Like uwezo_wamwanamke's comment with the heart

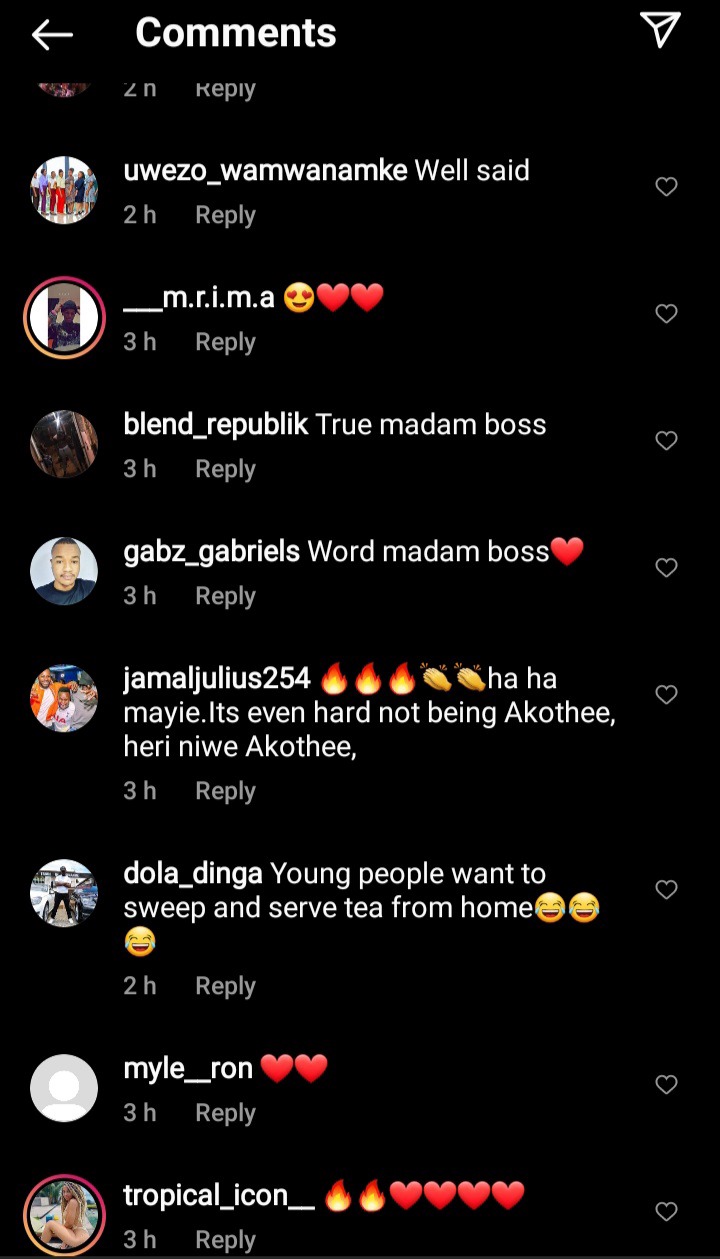click(x=666, y=187)
